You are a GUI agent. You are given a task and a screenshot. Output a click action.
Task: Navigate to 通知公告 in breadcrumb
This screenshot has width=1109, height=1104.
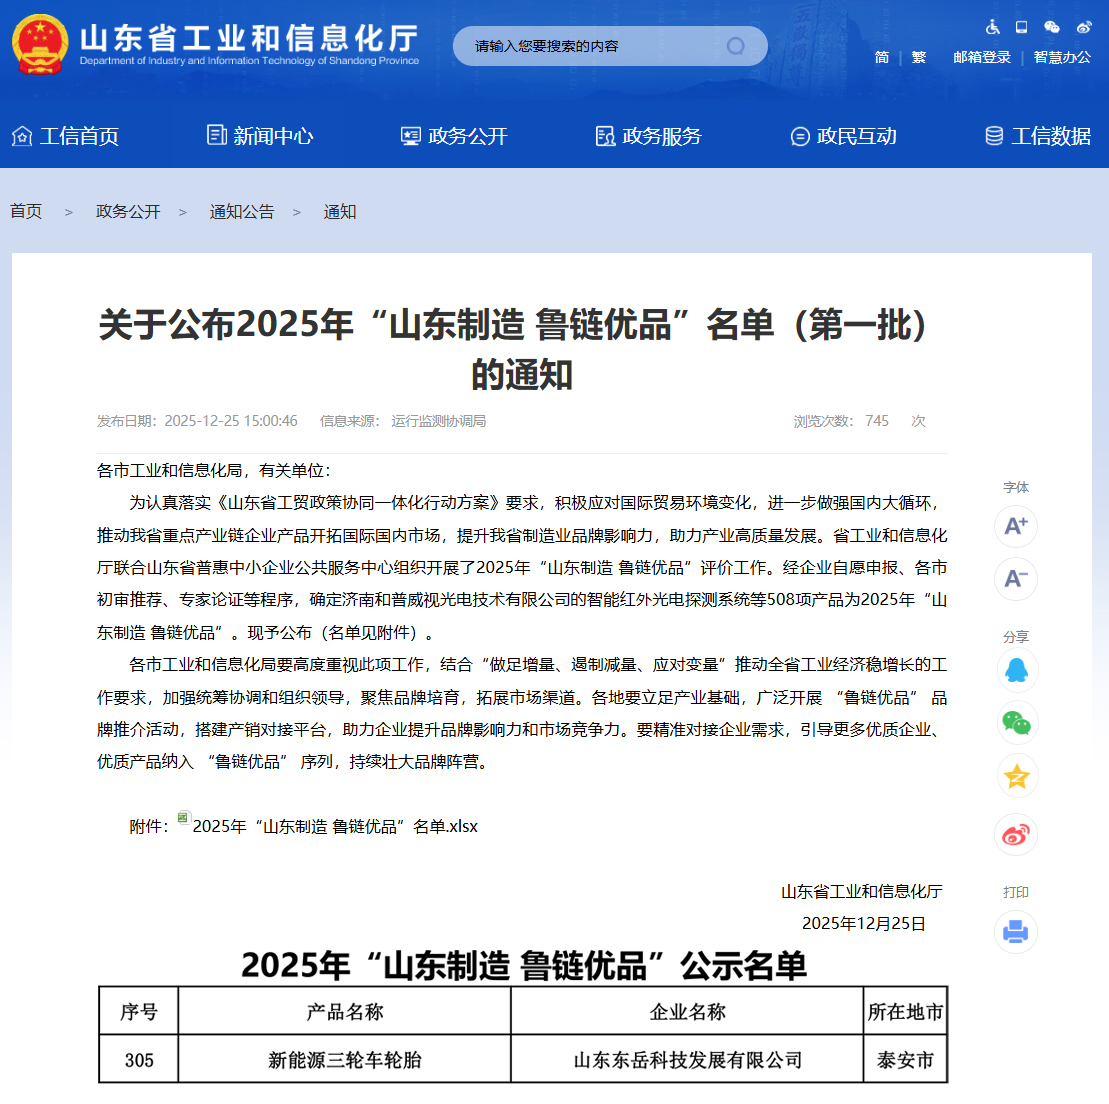tap(241, 212)
